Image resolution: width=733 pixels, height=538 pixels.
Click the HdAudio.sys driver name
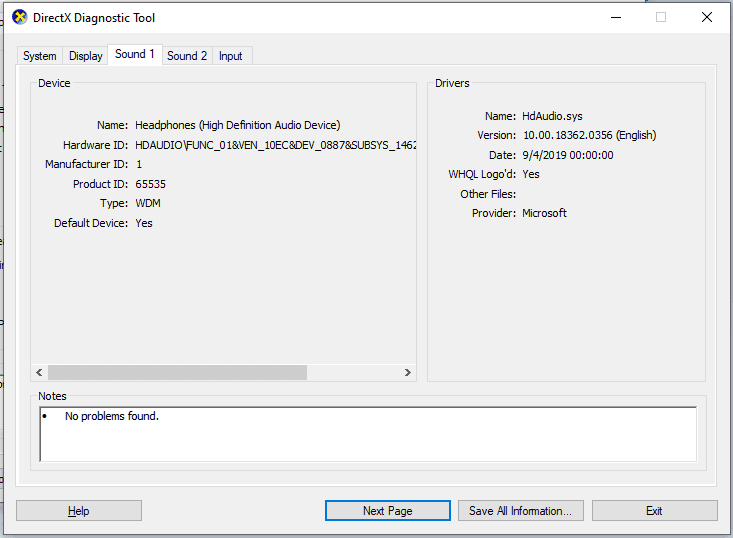[x=552, y=116]
